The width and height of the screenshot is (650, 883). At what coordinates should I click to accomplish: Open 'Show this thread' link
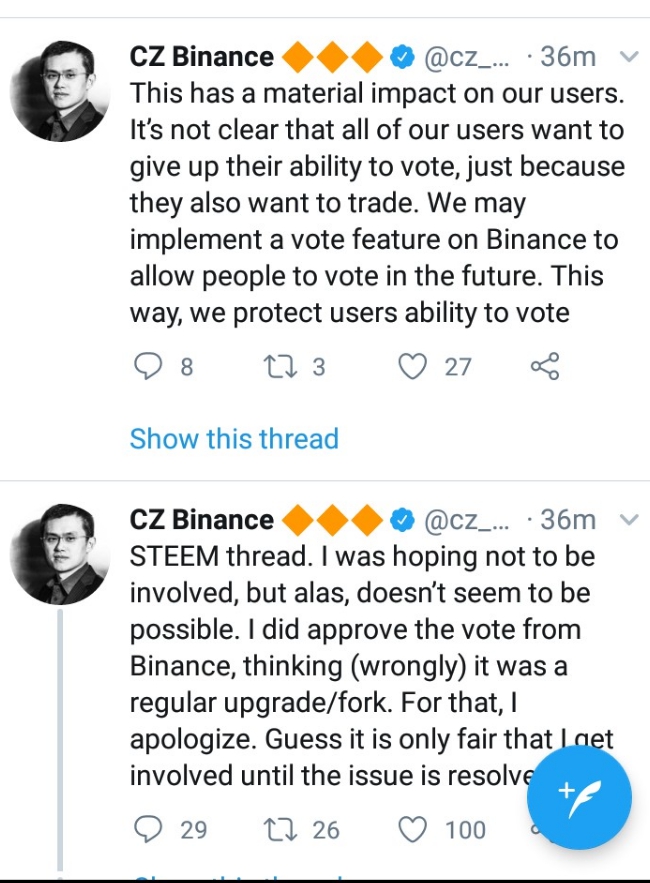coord(234,439)
